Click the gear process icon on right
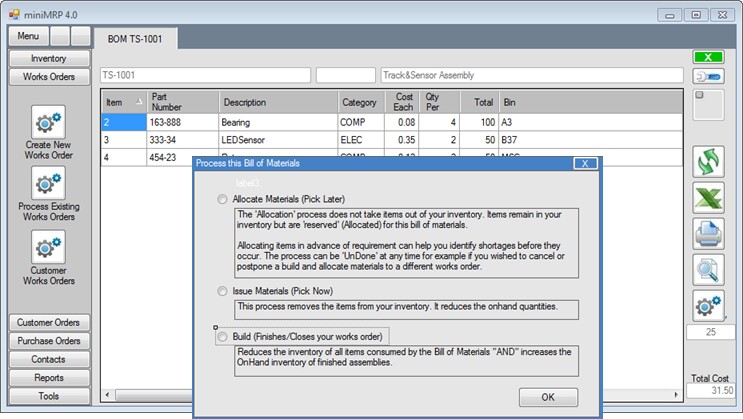 click(709, 304)
